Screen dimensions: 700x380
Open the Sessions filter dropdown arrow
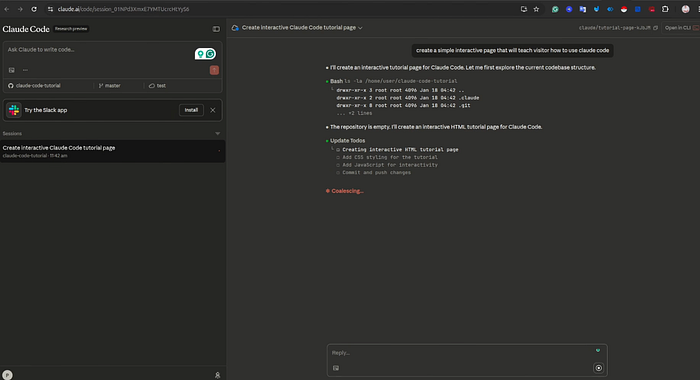coord(217,134)
